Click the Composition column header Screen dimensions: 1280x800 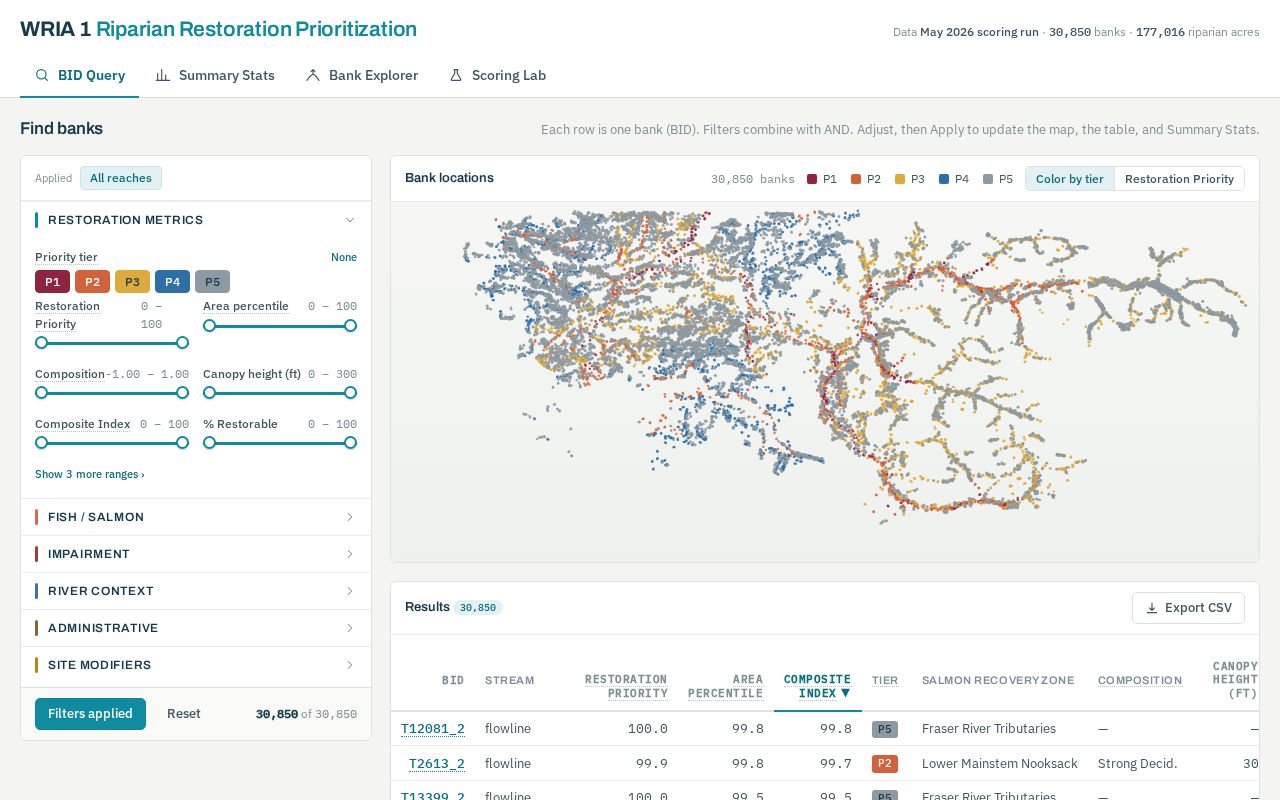[x=1140, y=680]
